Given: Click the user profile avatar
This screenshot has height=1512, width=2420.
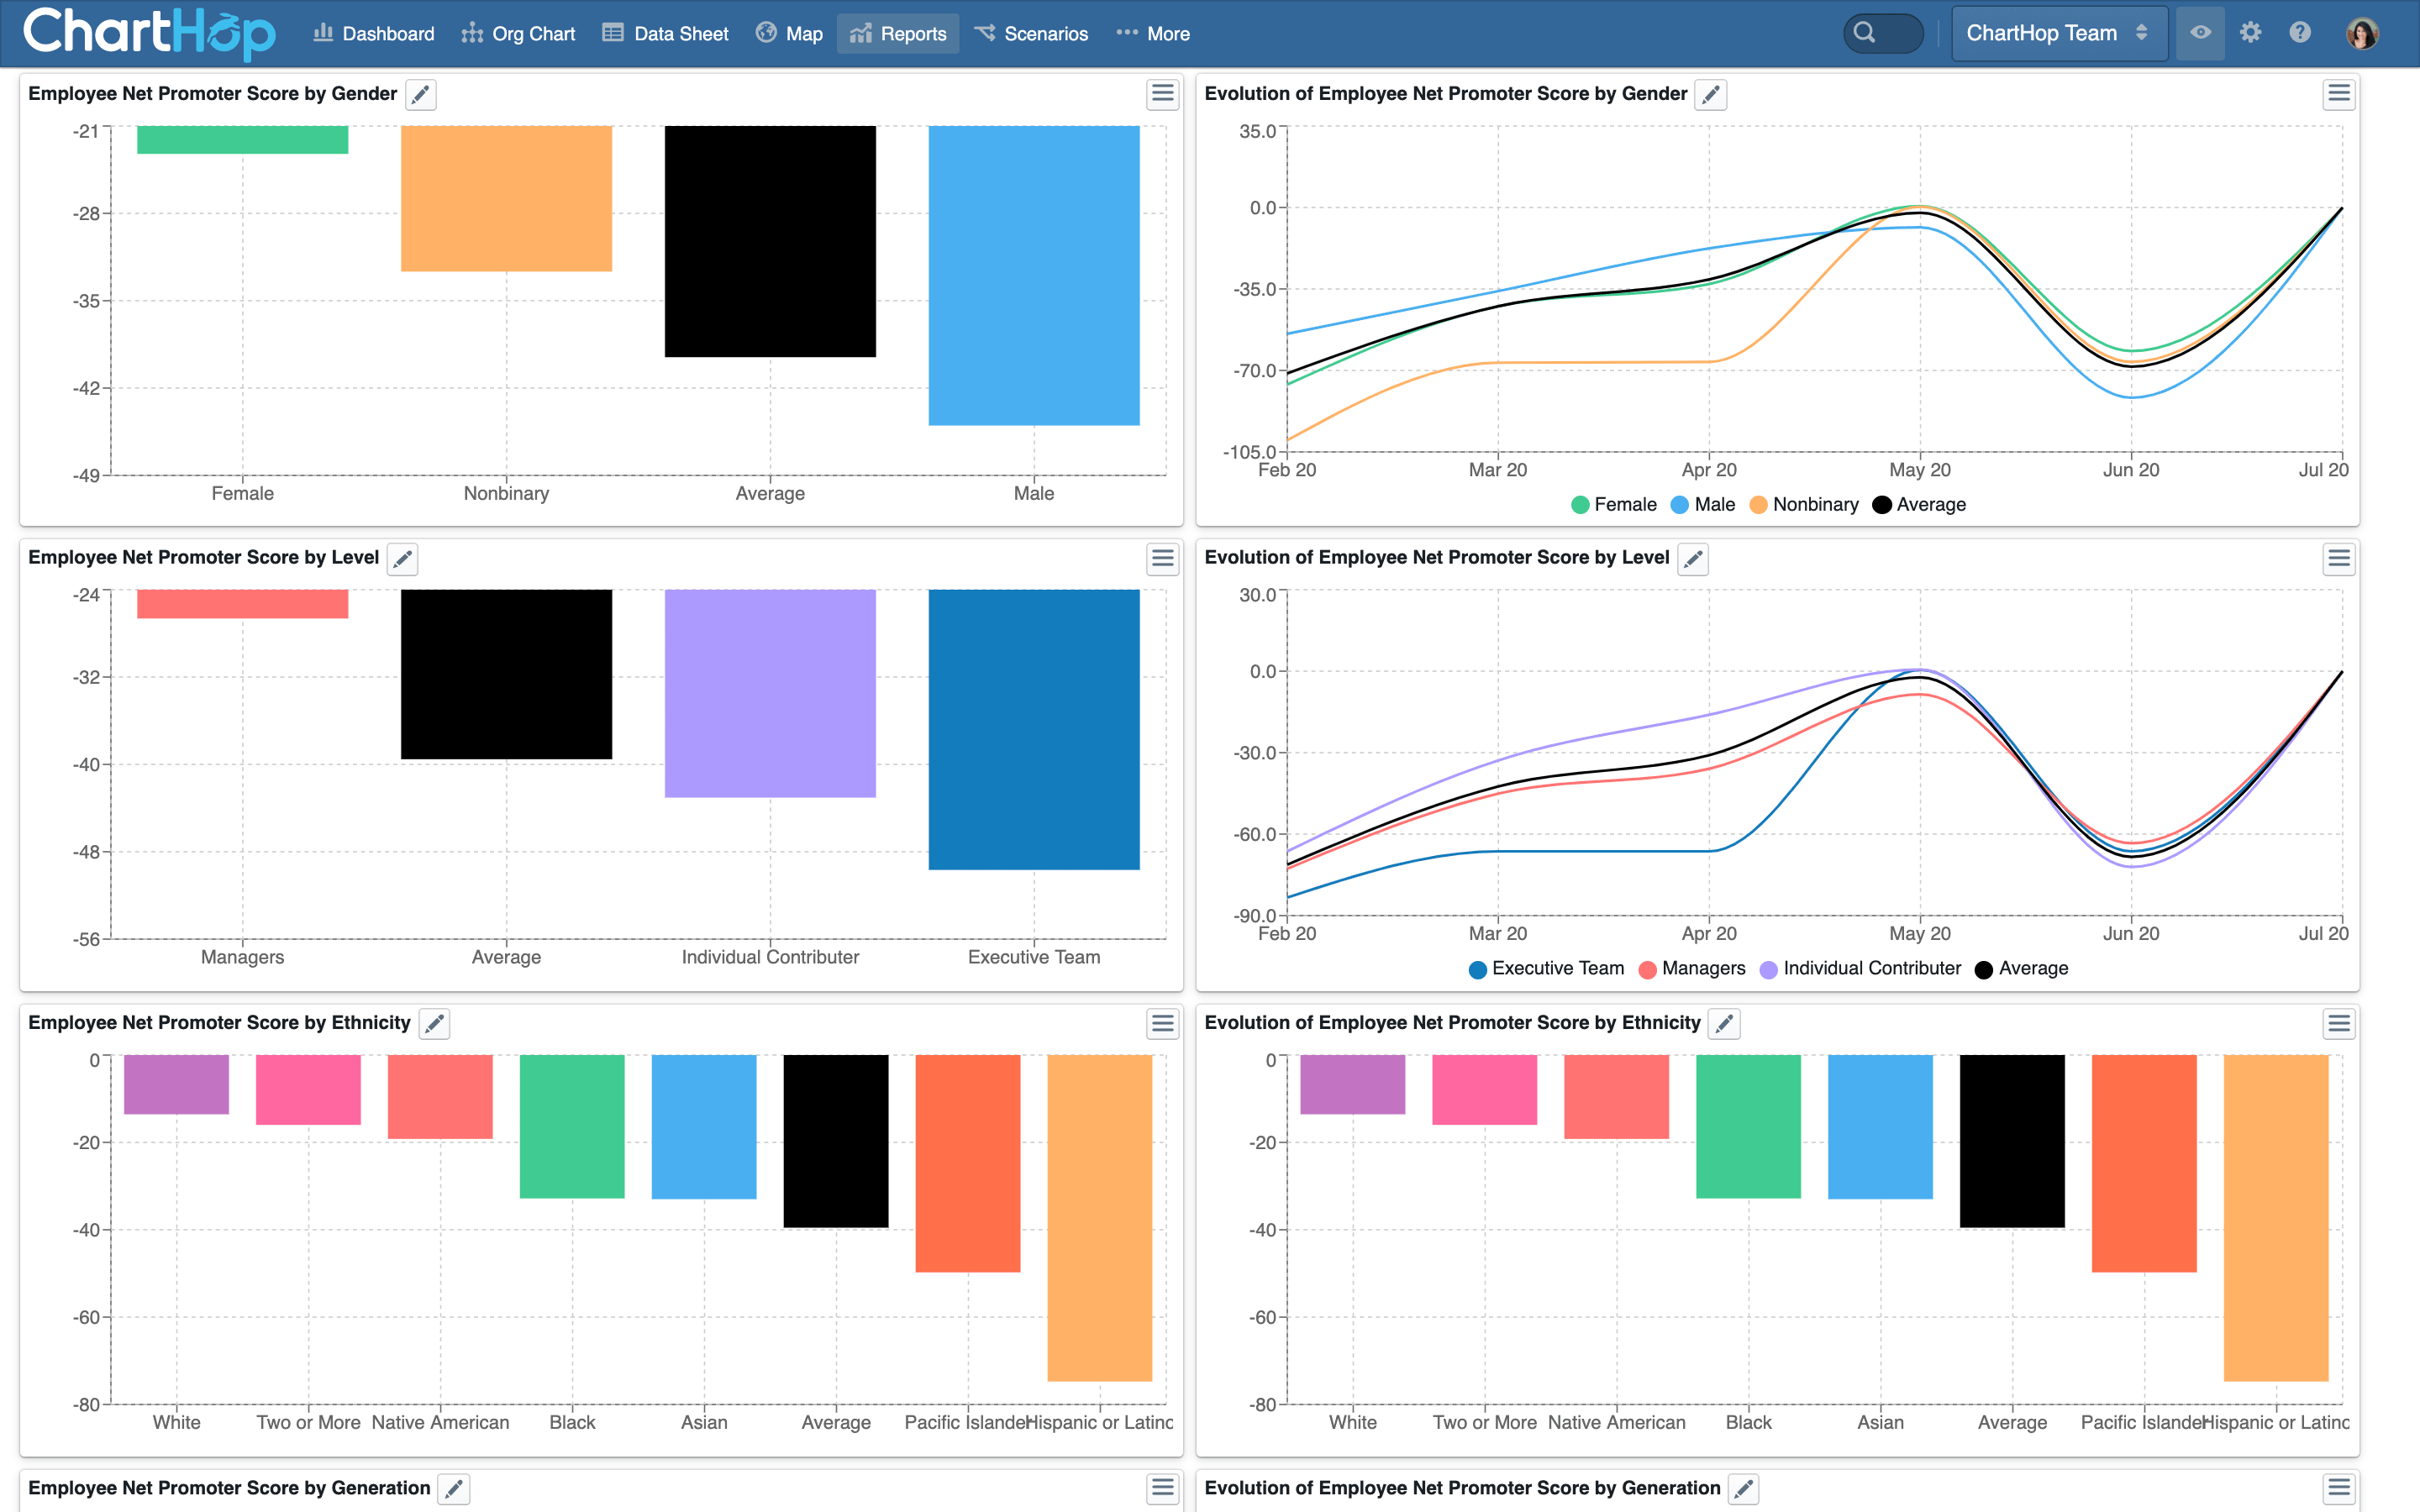Looking at the screenshot, I should (2362, 33).
